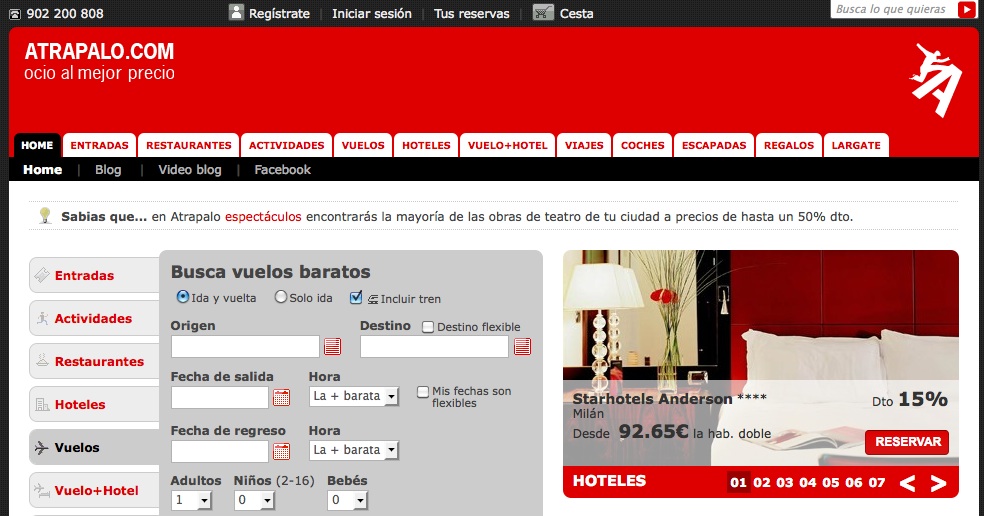Click the building icon beside Hoteles

pos(43,404)
